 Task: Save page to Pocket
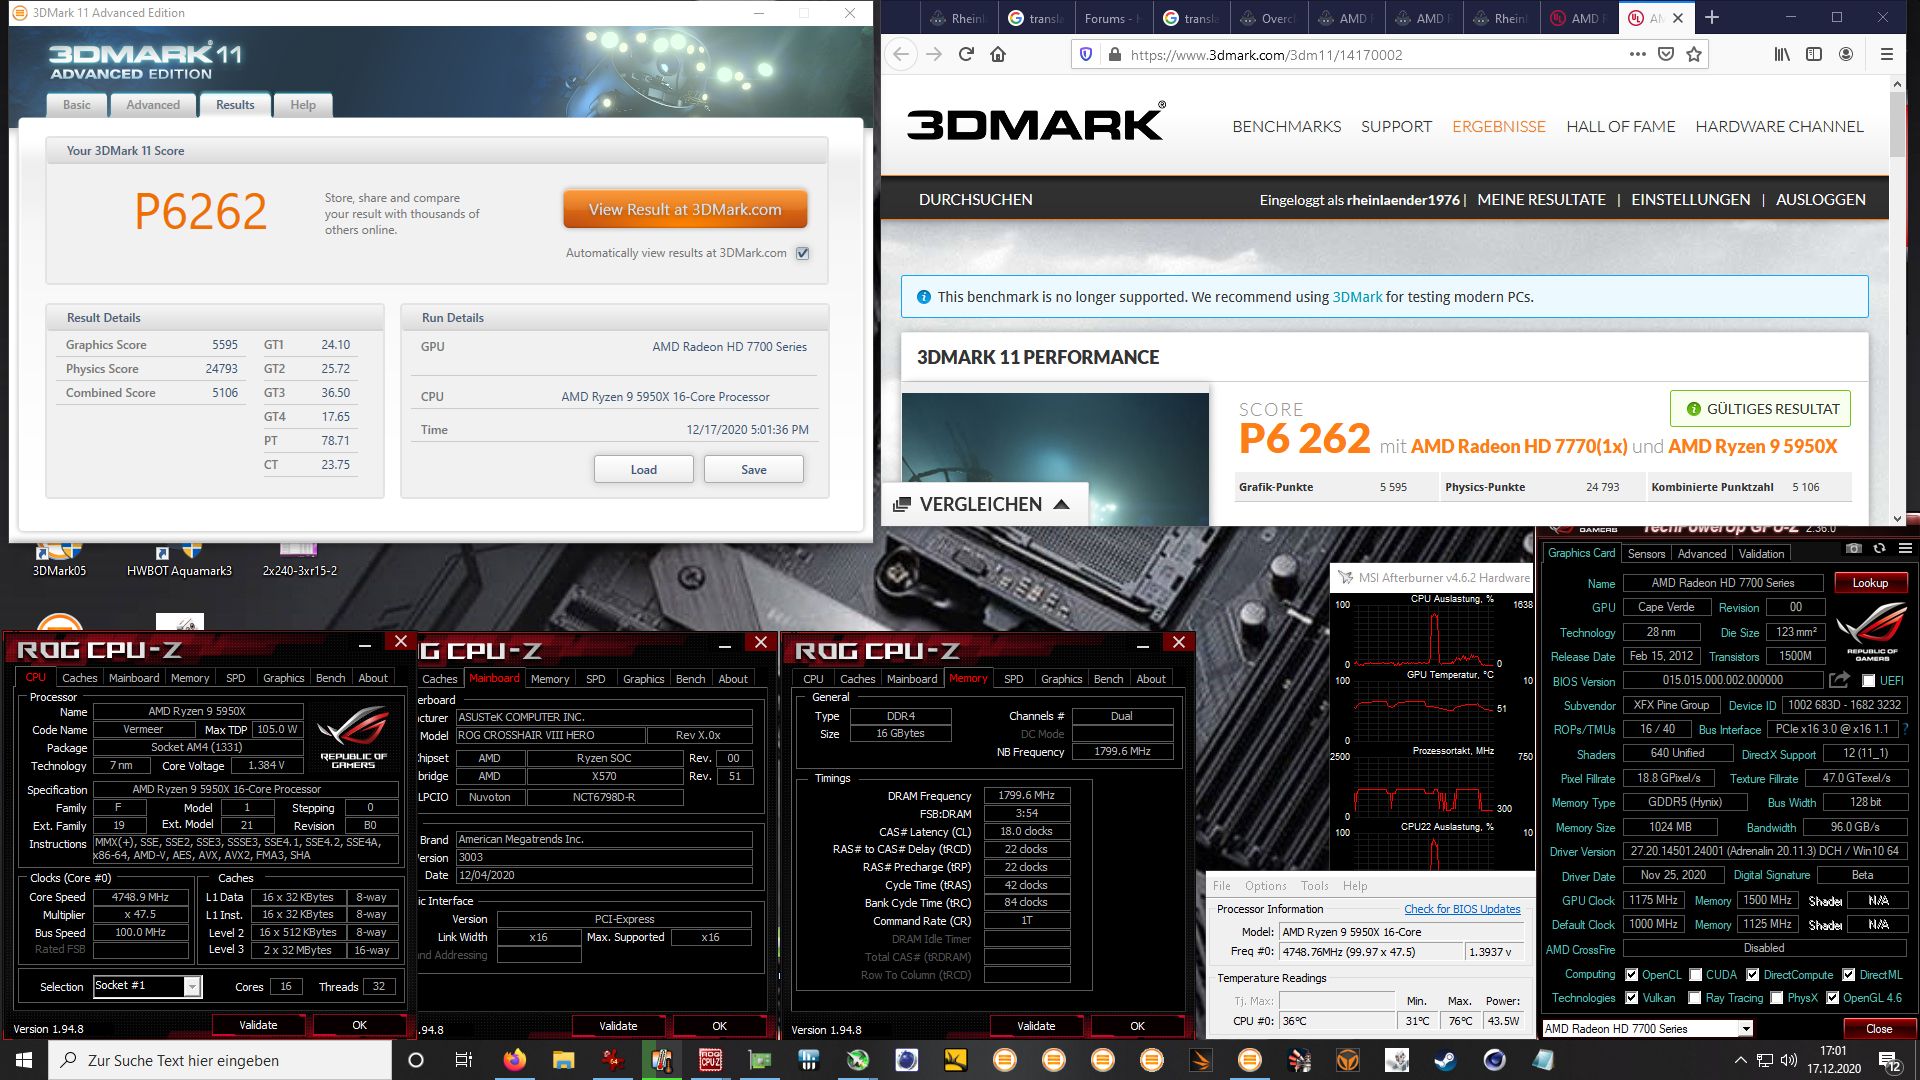tap(1666, 54)
